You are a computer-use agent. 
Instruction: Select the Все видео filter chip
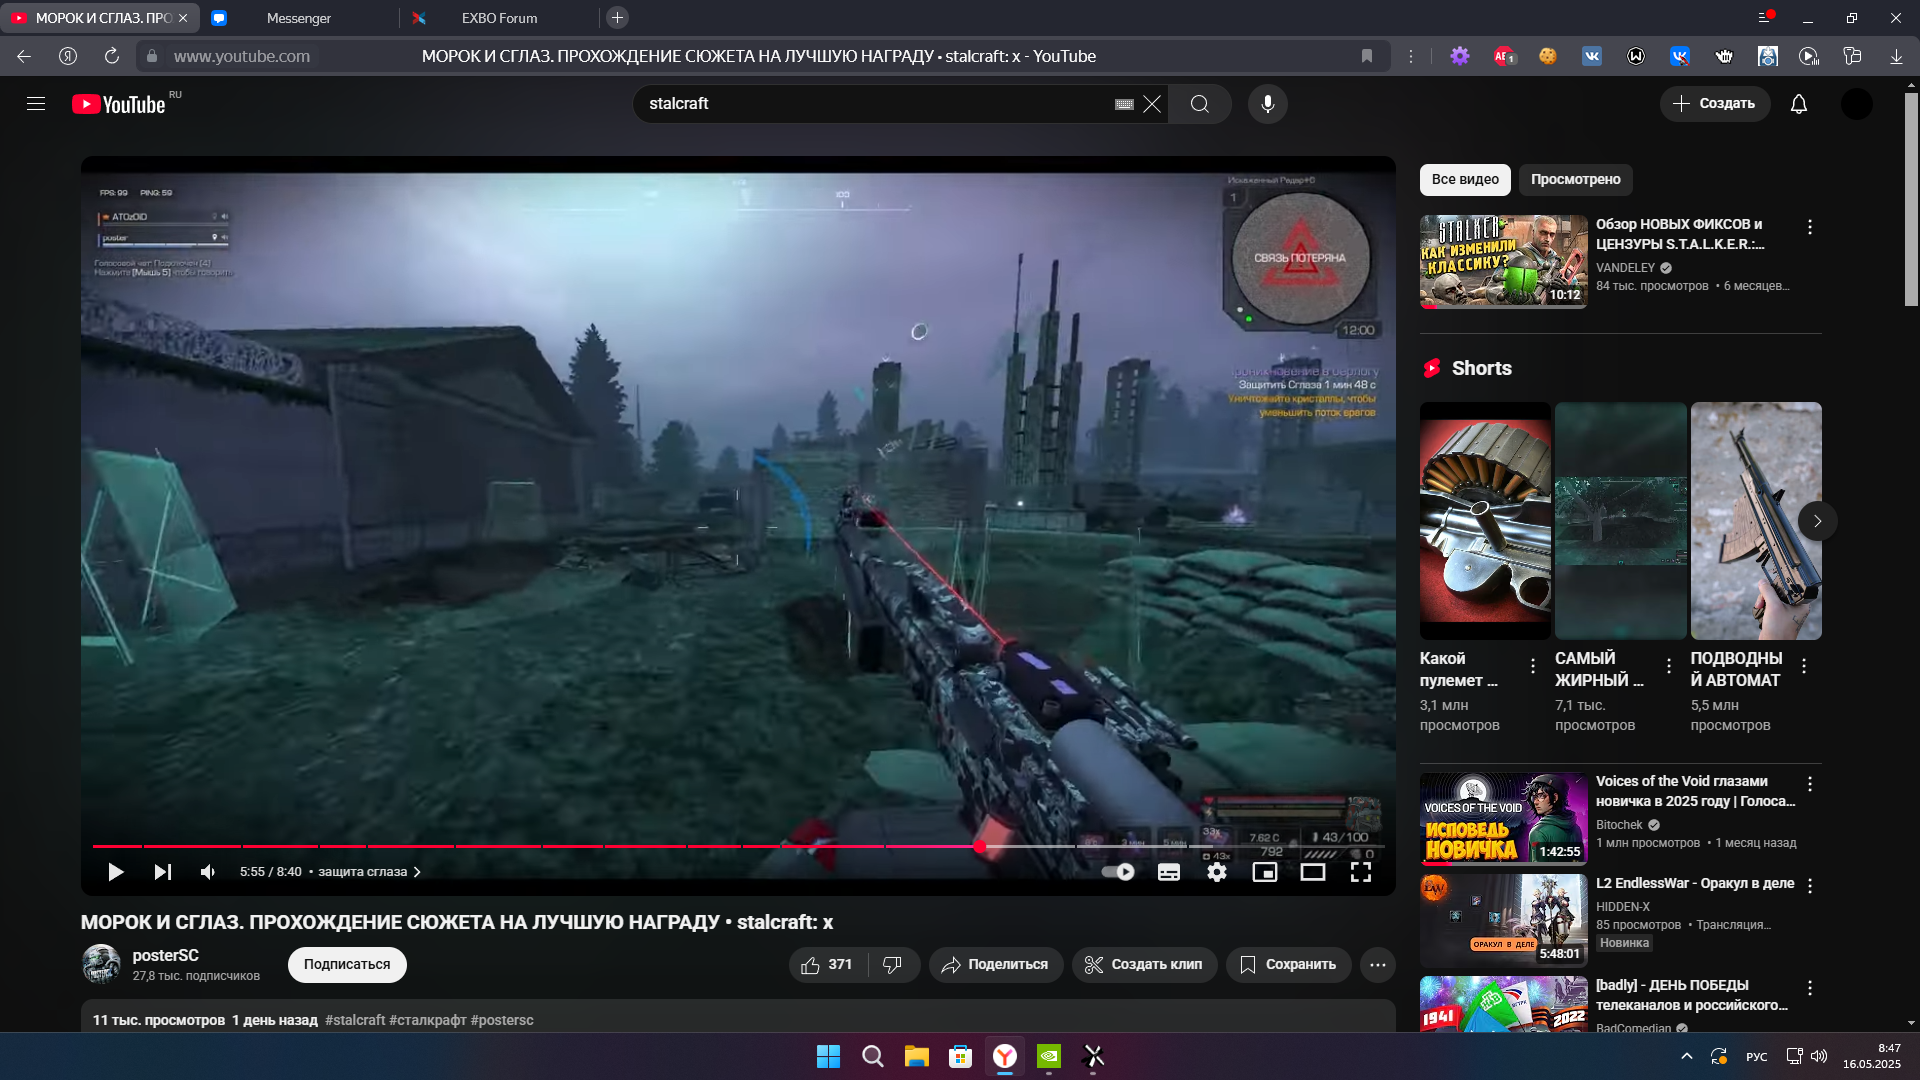click(1465, 180)
